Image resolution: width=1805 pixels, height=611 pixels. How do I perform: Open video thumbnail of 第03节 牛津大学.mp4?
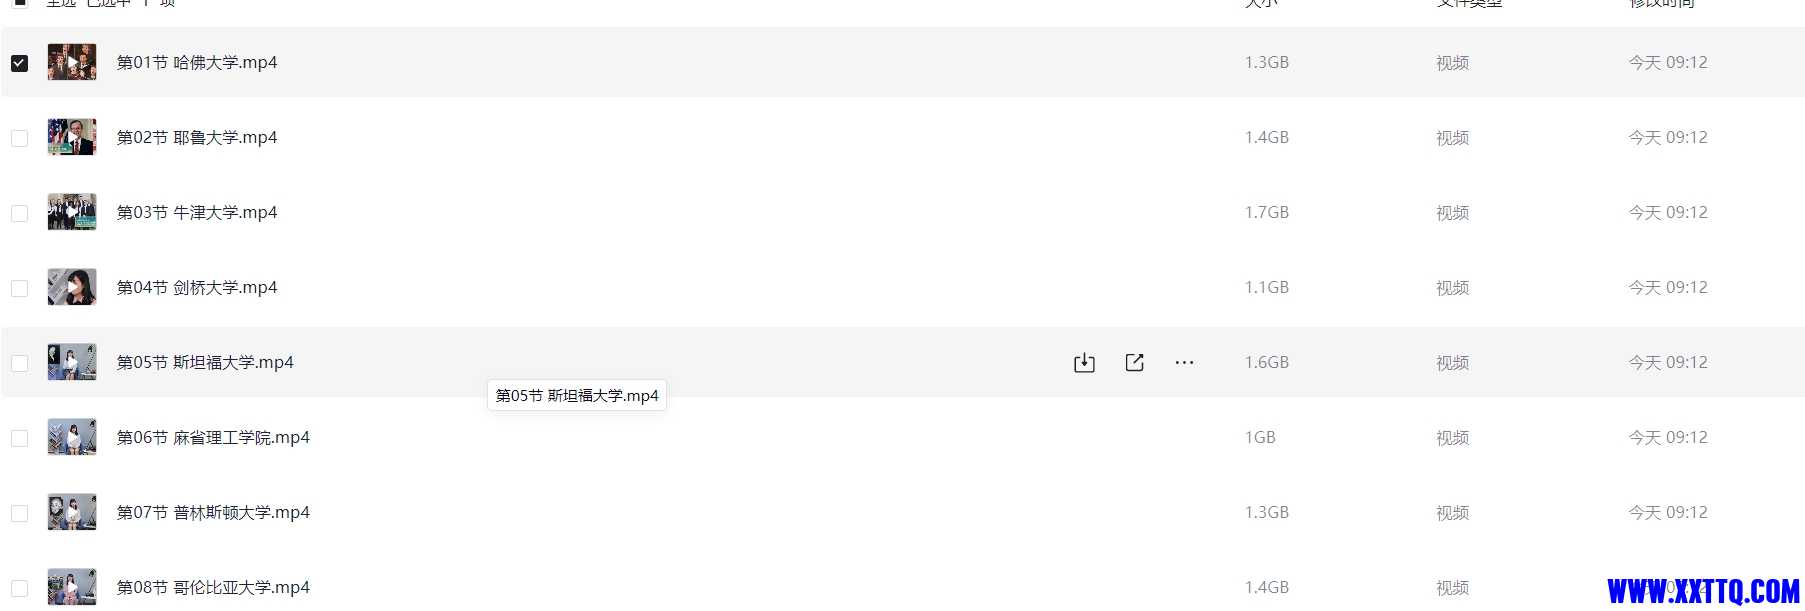click(72, 212)
